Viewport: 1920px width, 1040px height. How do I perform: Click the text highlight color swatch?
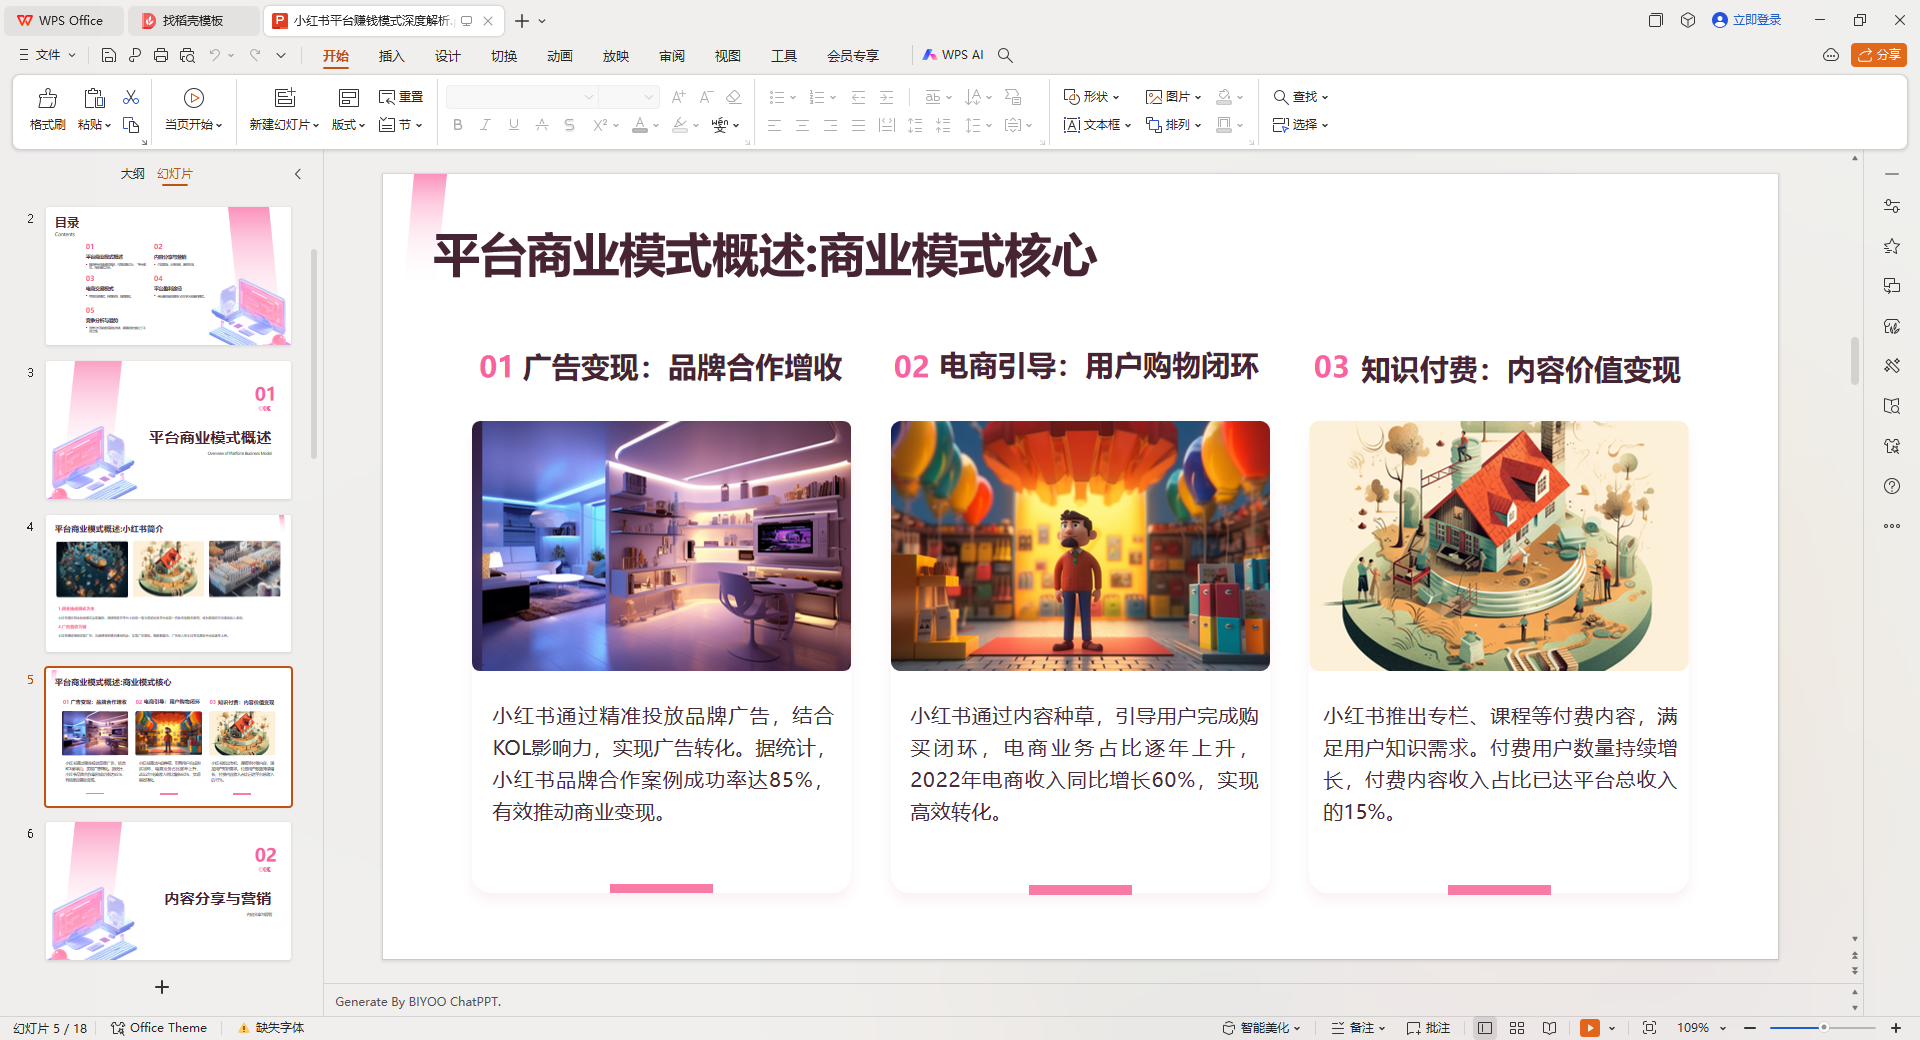point(680,125)
